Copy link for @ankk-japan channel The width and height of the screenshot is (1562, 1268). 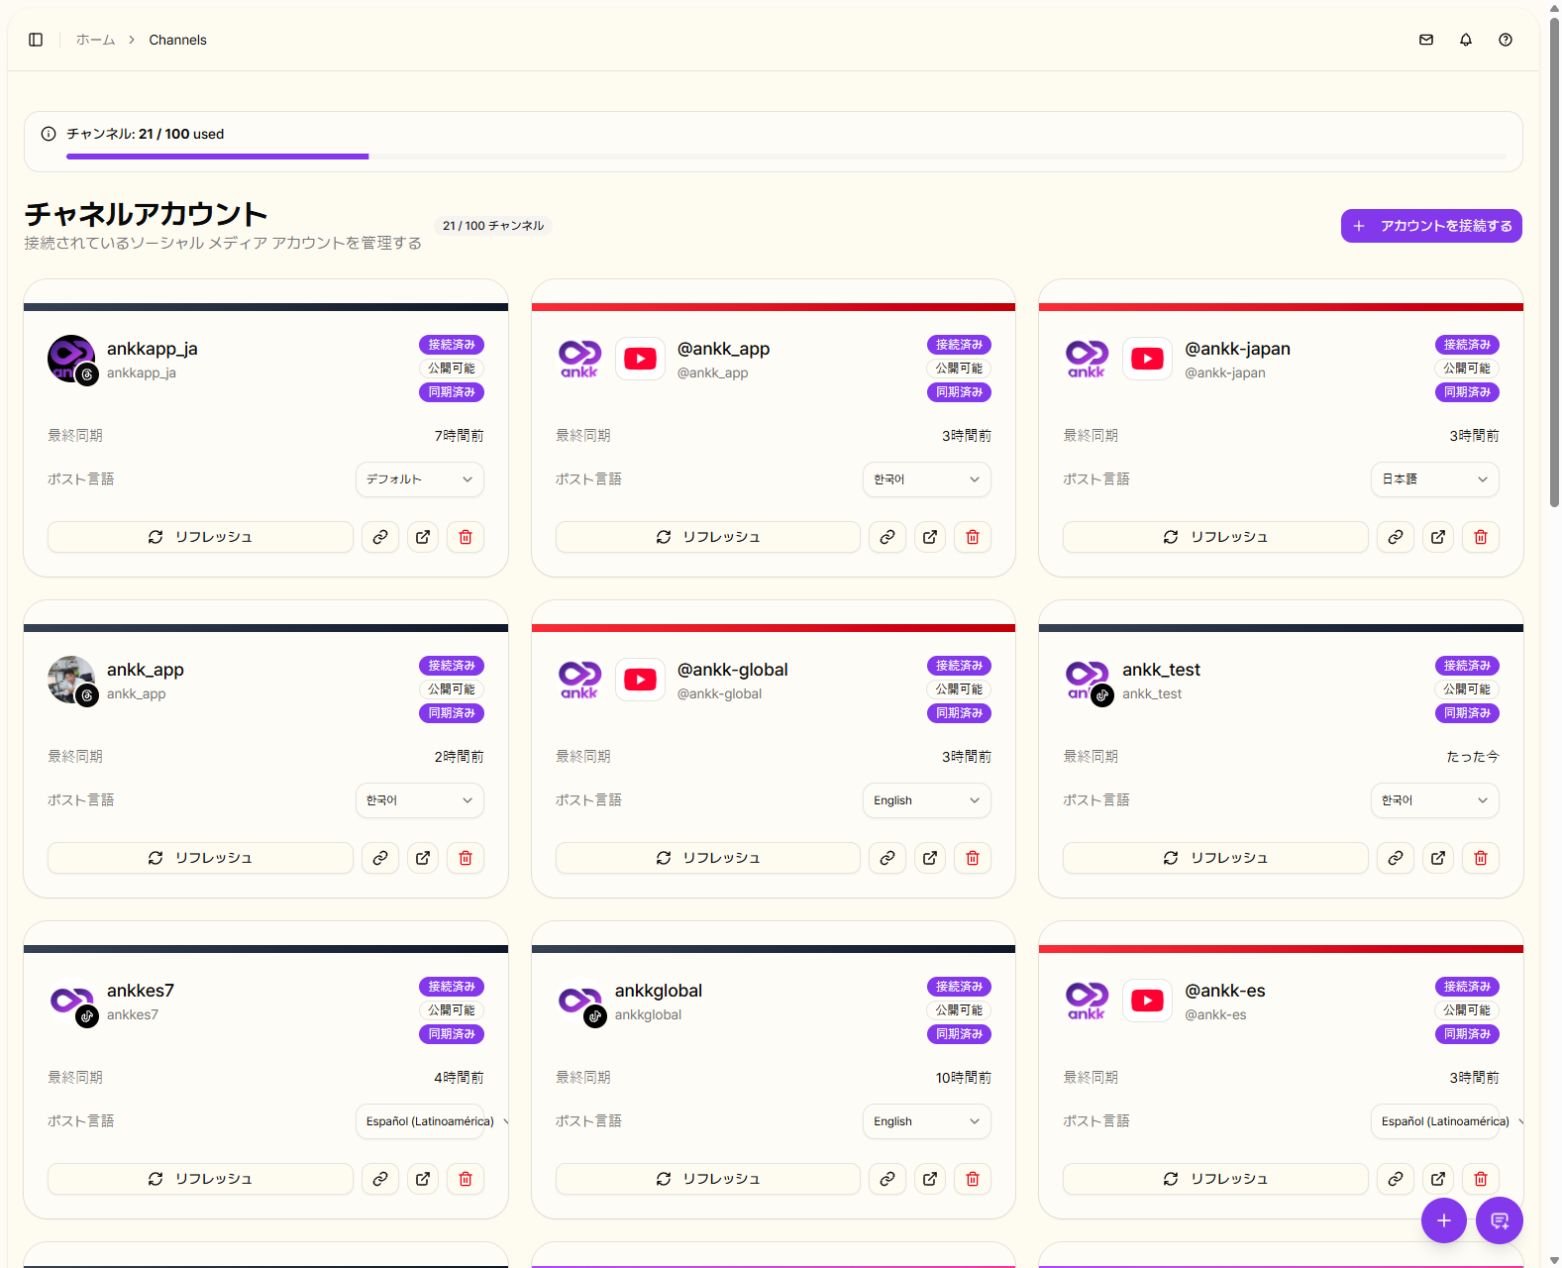pyautogui.click(x=1395, y=537)
